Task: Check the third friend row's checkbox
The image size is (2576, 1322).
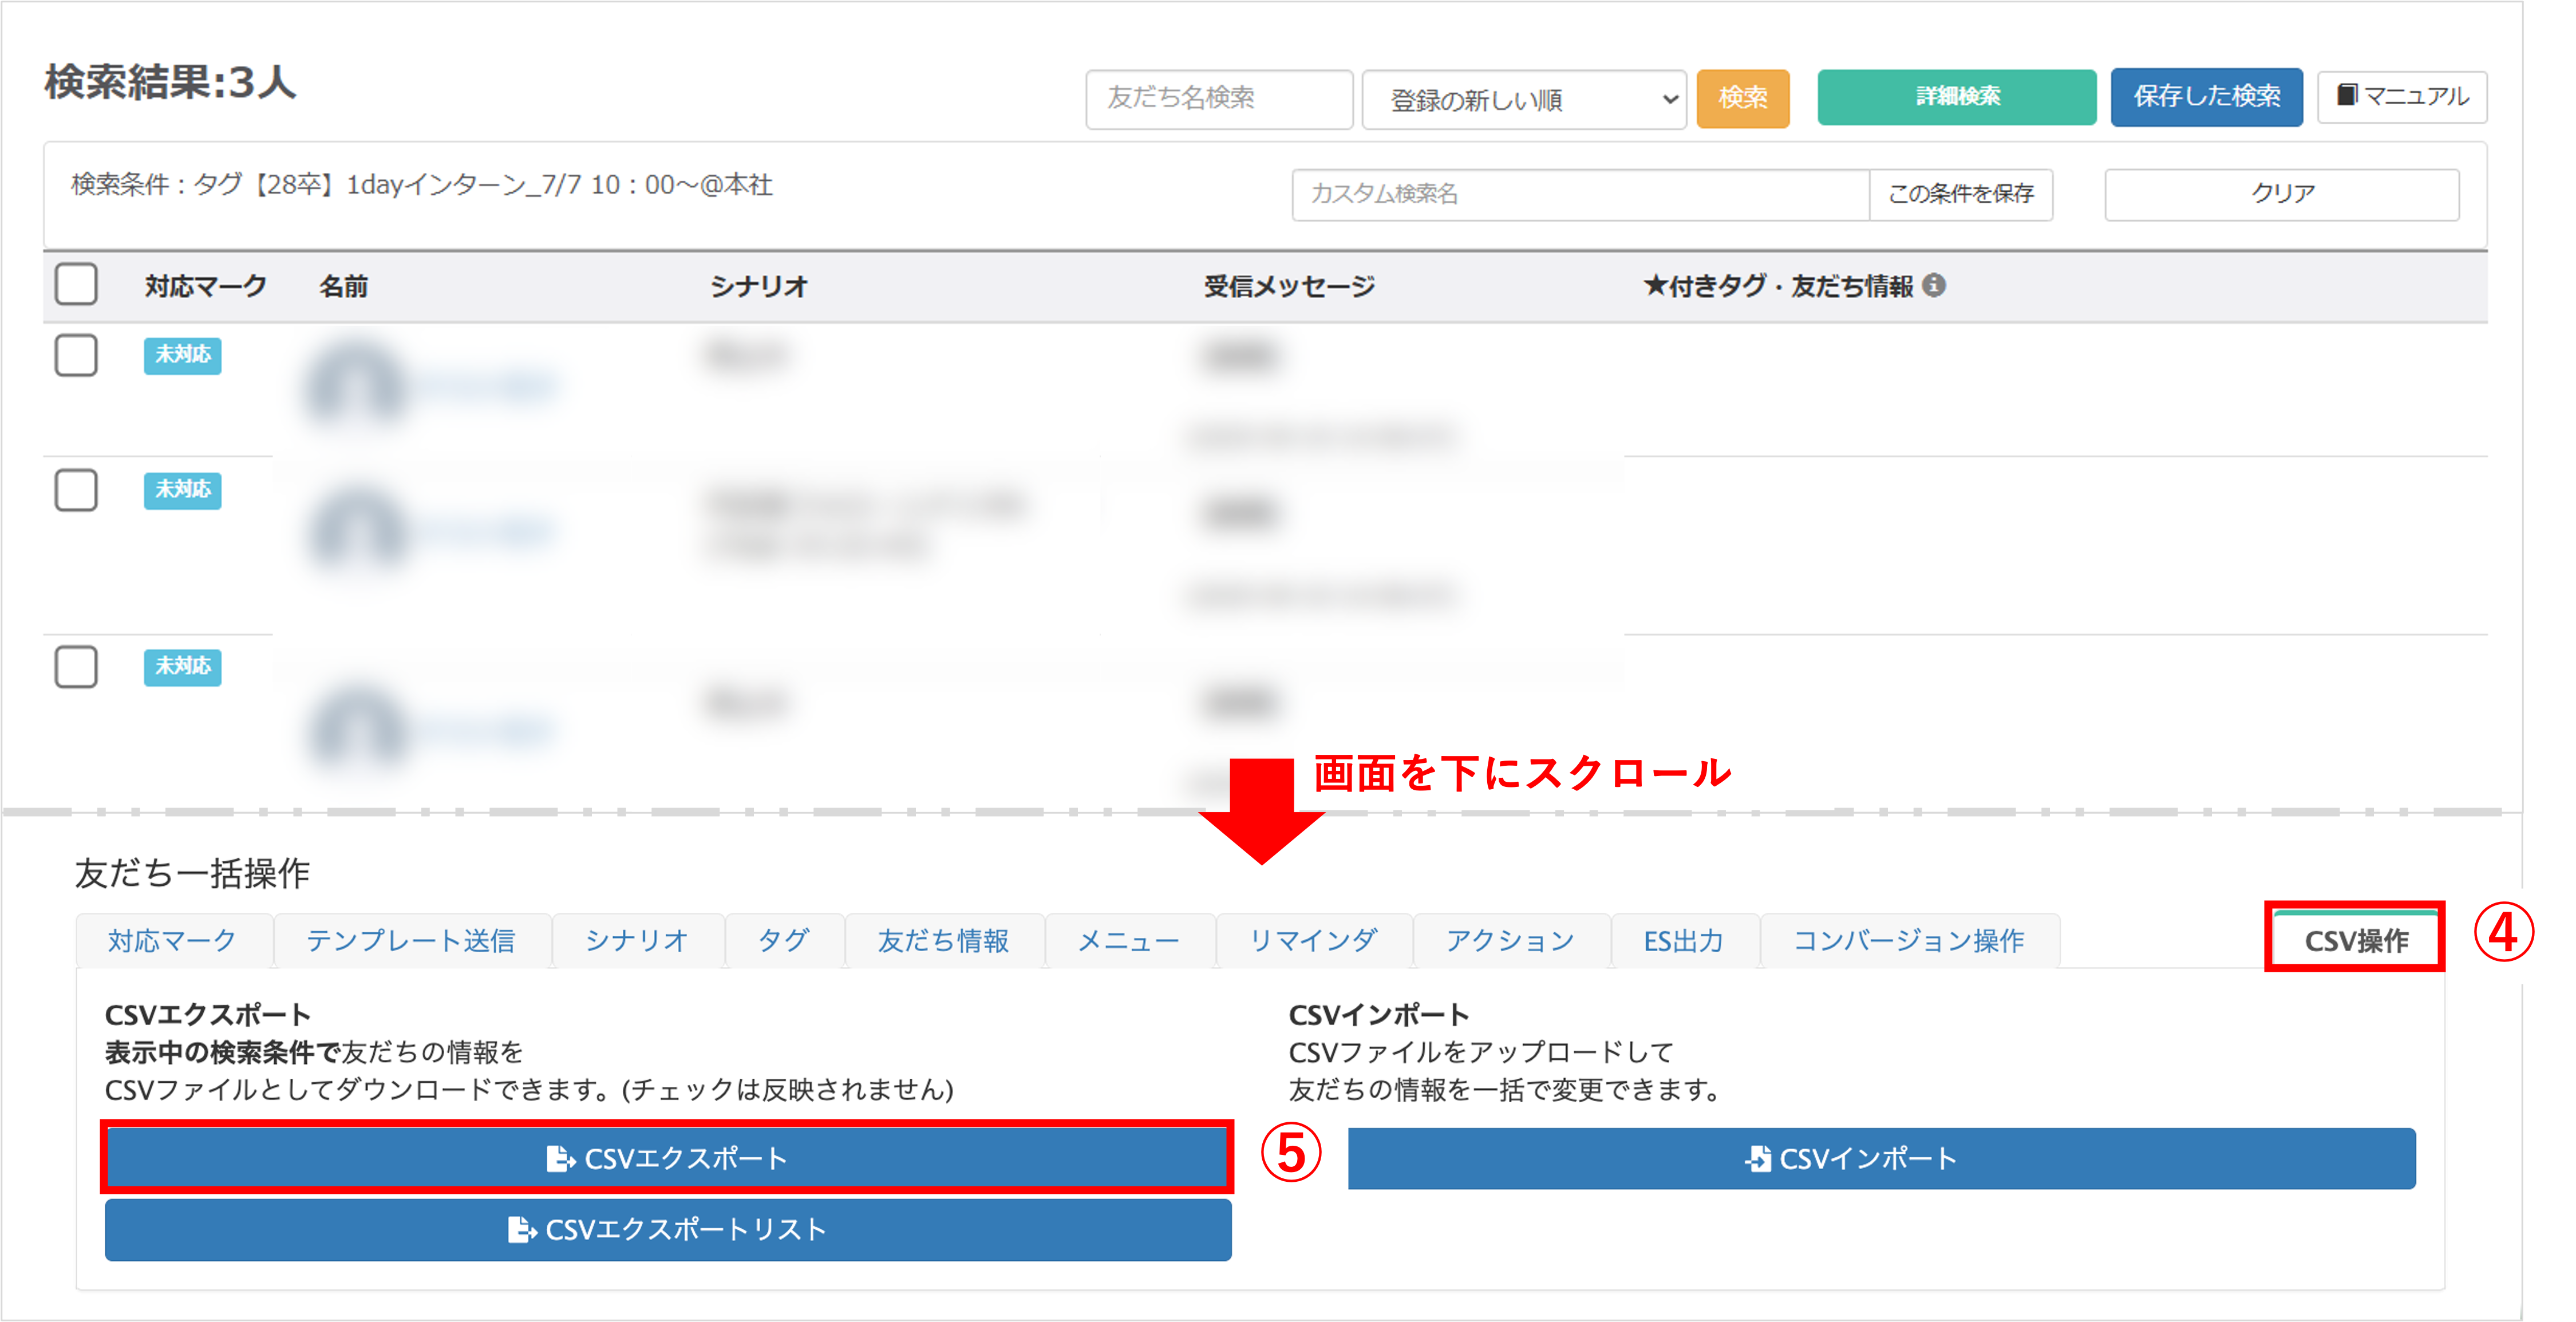Action: tap(77, 667)
